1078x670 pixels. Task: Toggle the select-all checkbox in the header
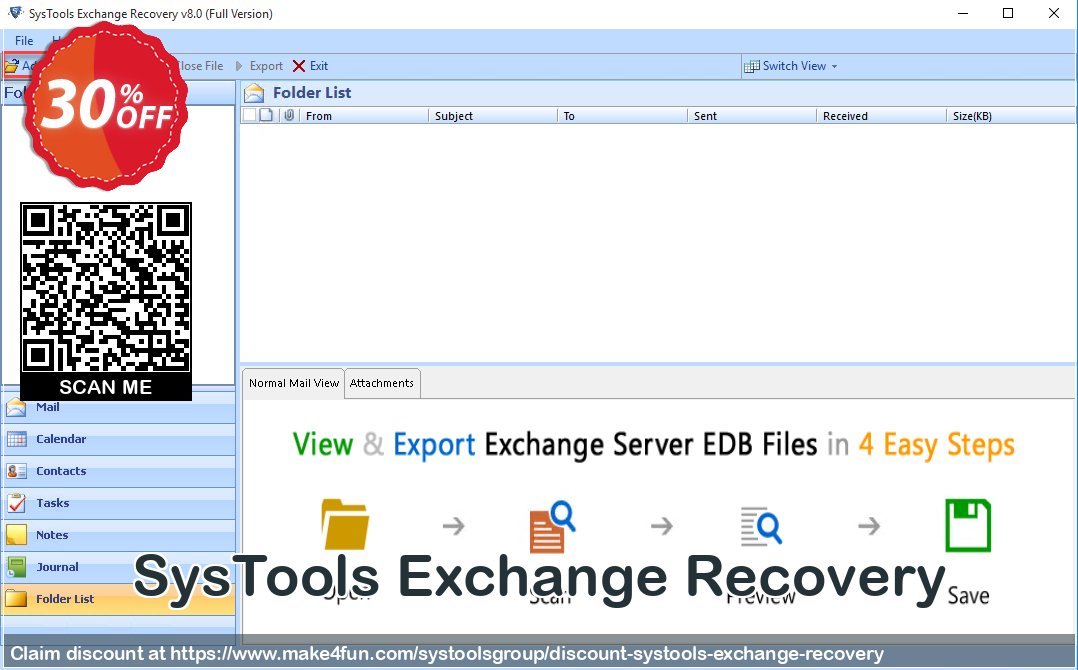point(250,115)
